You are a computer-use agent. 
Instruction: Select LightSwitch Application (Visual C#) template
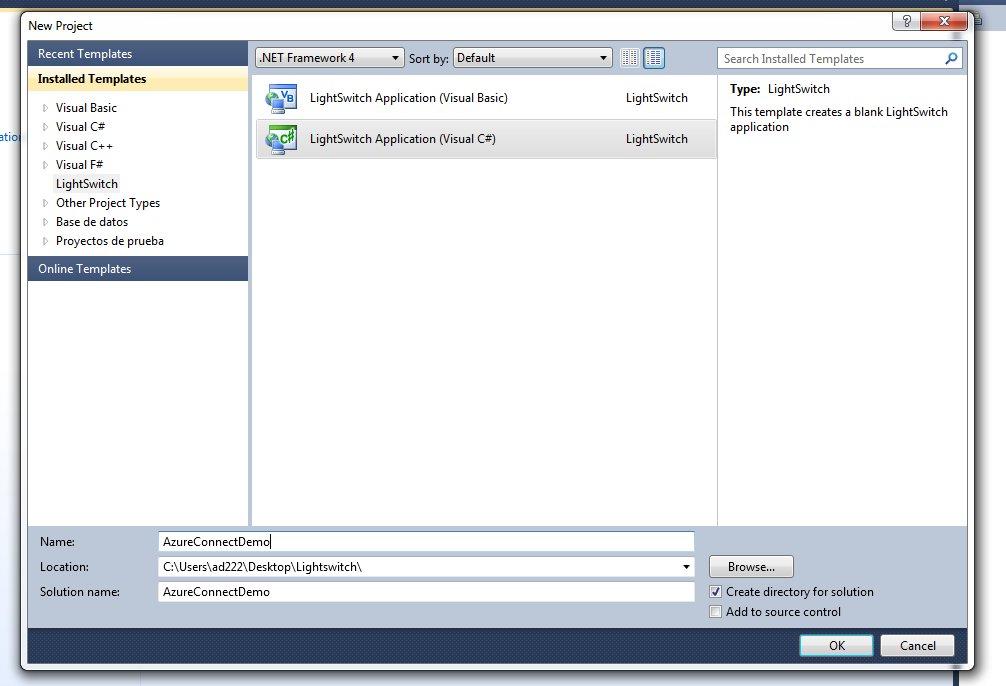pyautogui.click(x=486, y=139)
